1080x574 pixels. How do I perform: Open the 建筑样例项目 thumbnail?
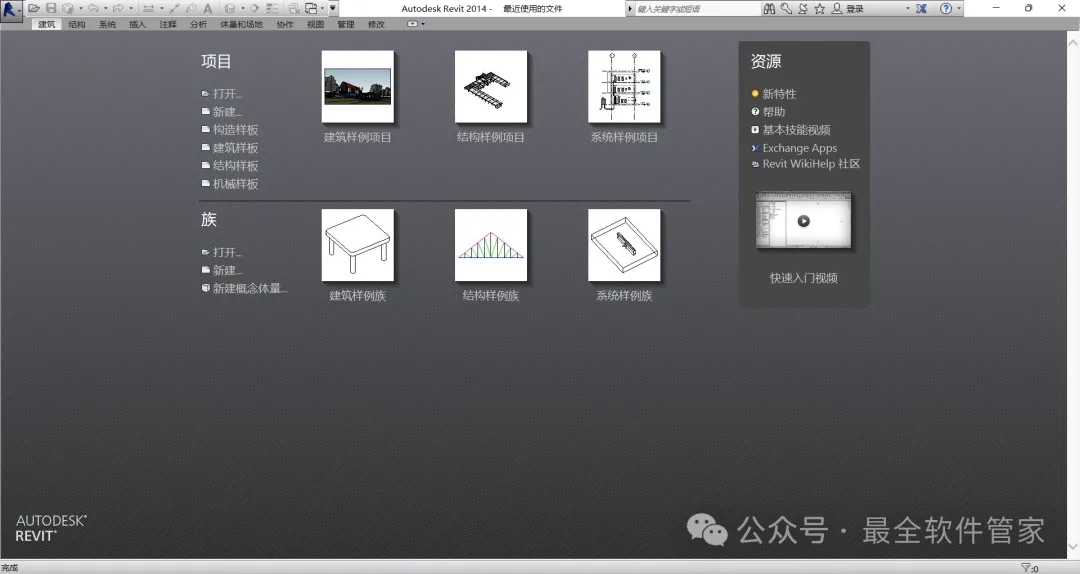[357, 87]
